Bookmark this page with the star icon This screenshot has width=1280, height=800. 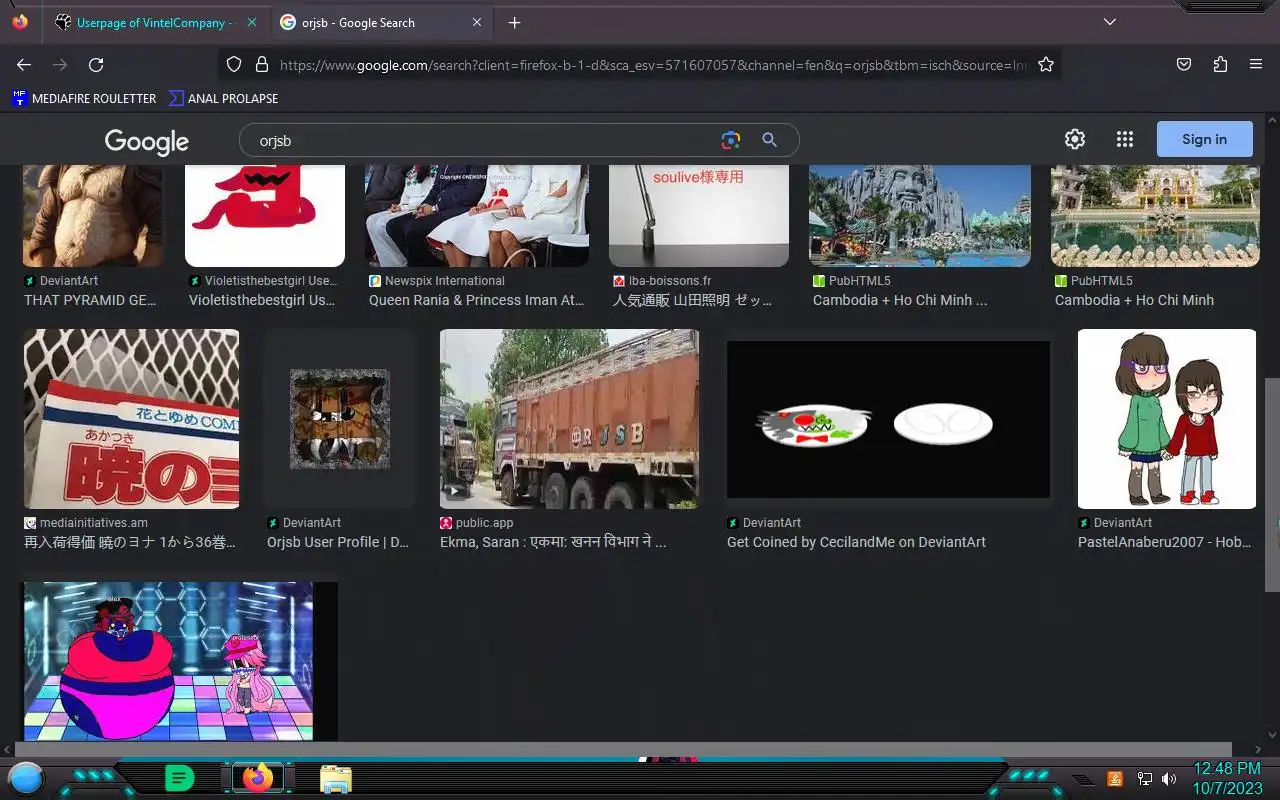[1046, 64]
